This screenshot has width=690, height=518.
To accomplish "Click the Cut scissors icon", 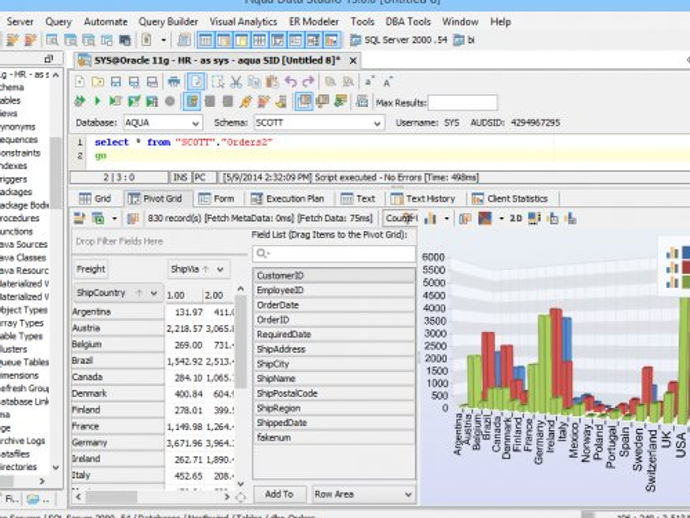I will click(236, 82).
